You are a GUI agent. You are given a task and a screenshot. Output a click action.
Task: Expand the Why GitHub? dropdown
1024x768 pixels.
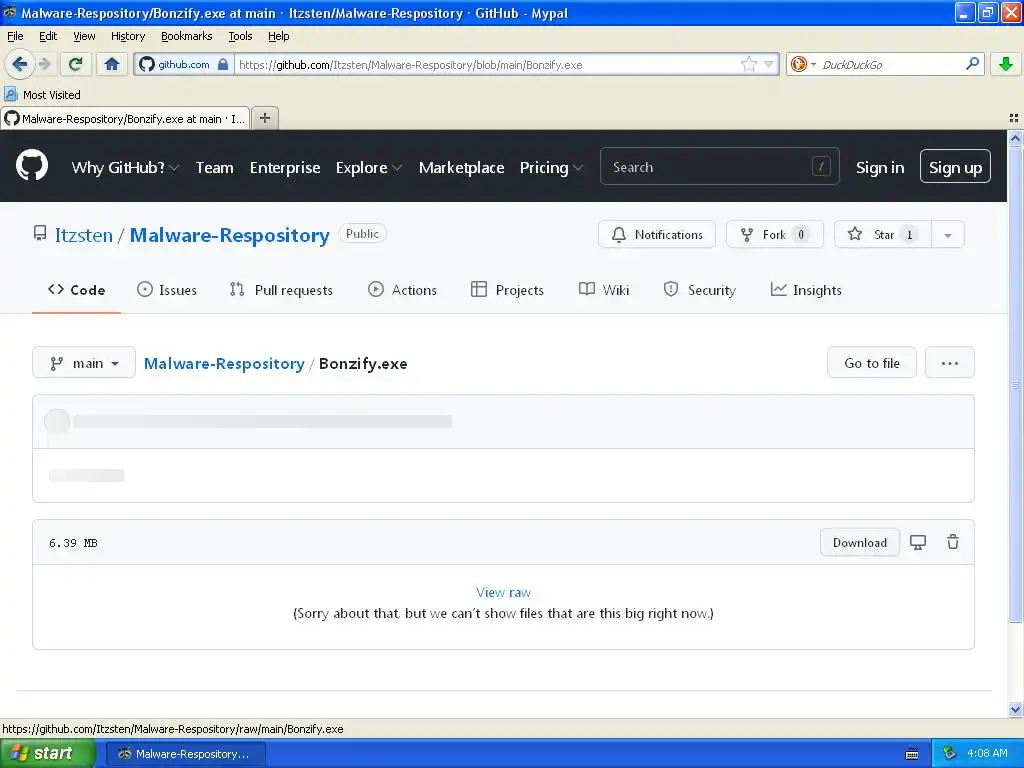(x=125, y=168)
